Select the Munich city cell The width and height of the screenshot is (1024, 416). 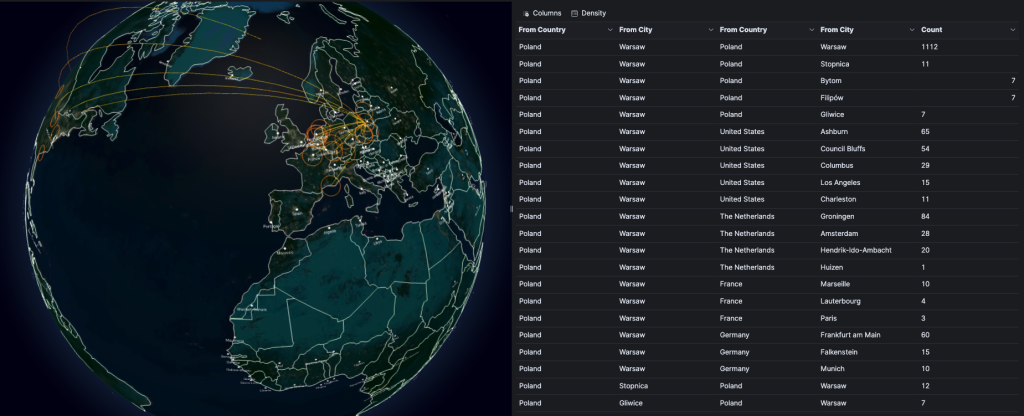tap(832, 369)
